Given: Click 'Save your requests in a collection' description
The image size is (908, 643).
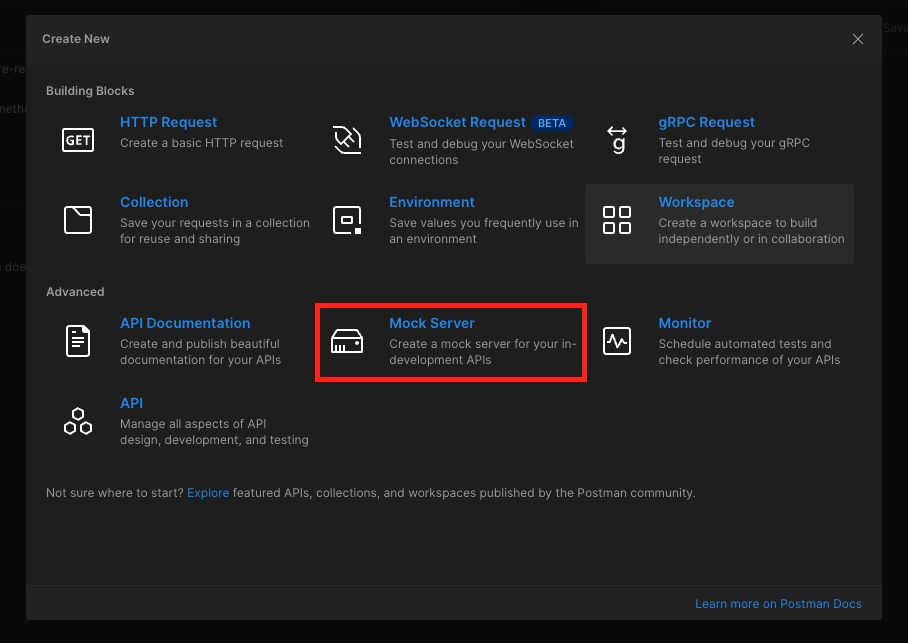Looking at the screenshot, I should tap(215, 231).
